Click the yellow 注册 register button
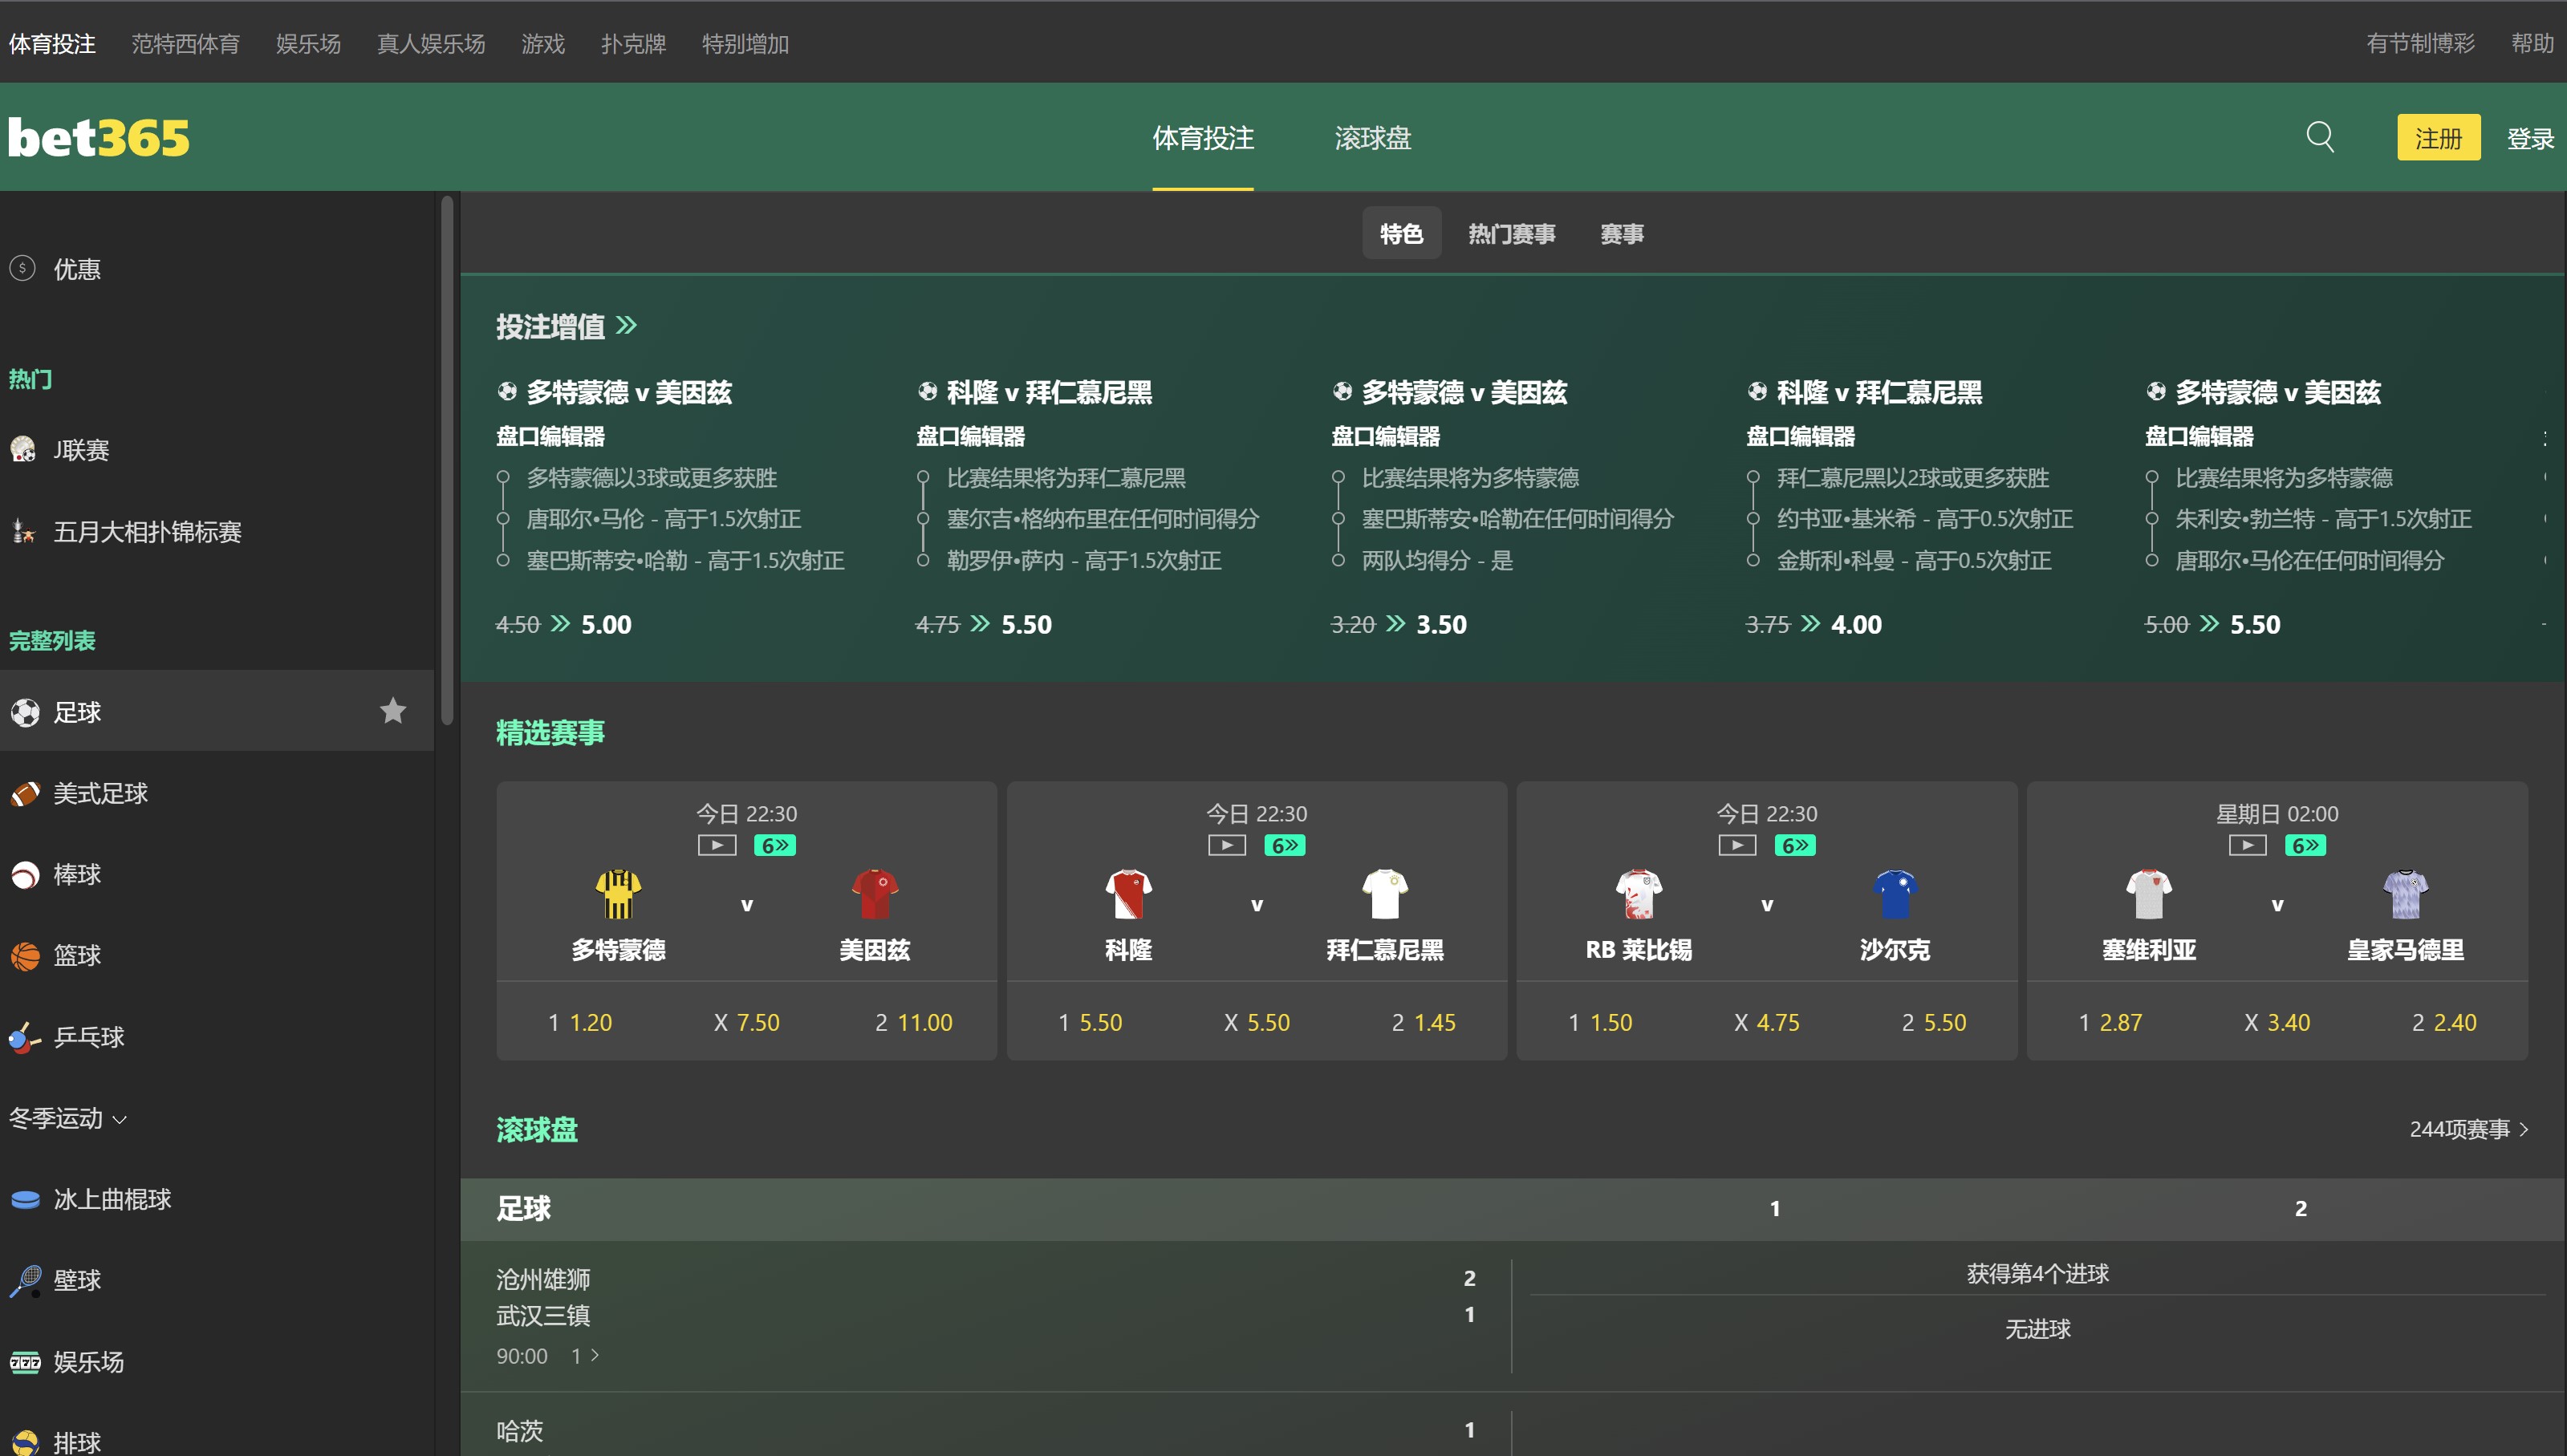2567x1456 pixels. coord(2438,137)
